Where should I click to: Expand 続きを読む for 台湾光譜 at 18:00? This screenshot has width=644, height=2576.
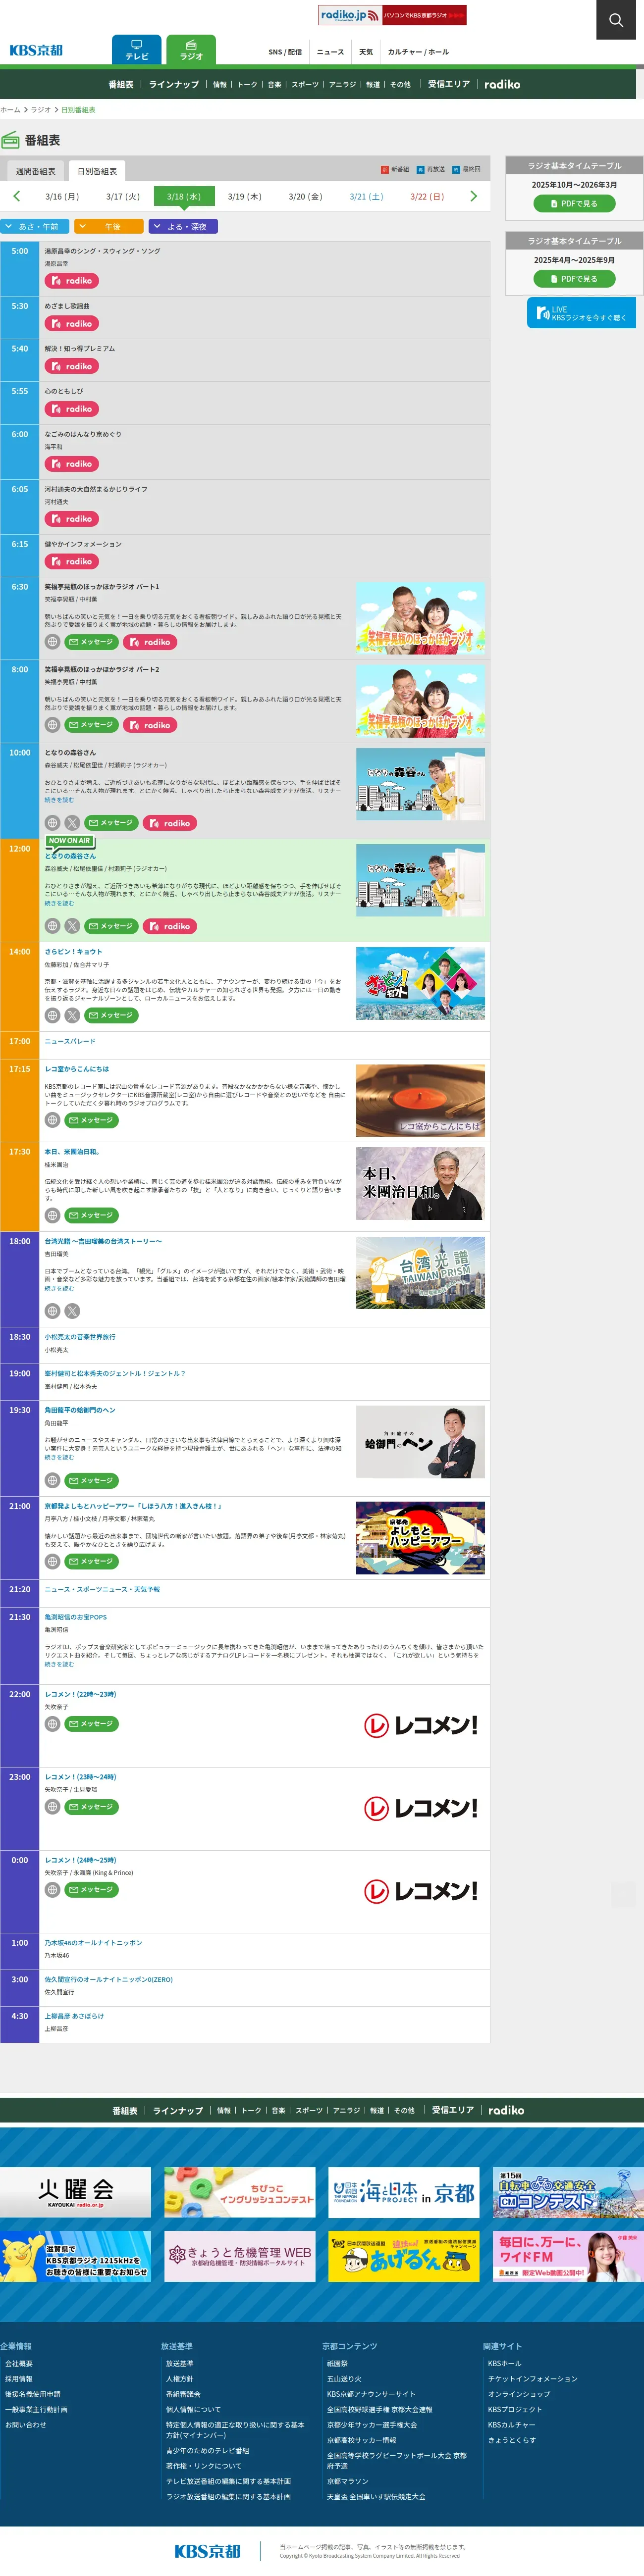pyautogui.click(x=59, y=1289)
